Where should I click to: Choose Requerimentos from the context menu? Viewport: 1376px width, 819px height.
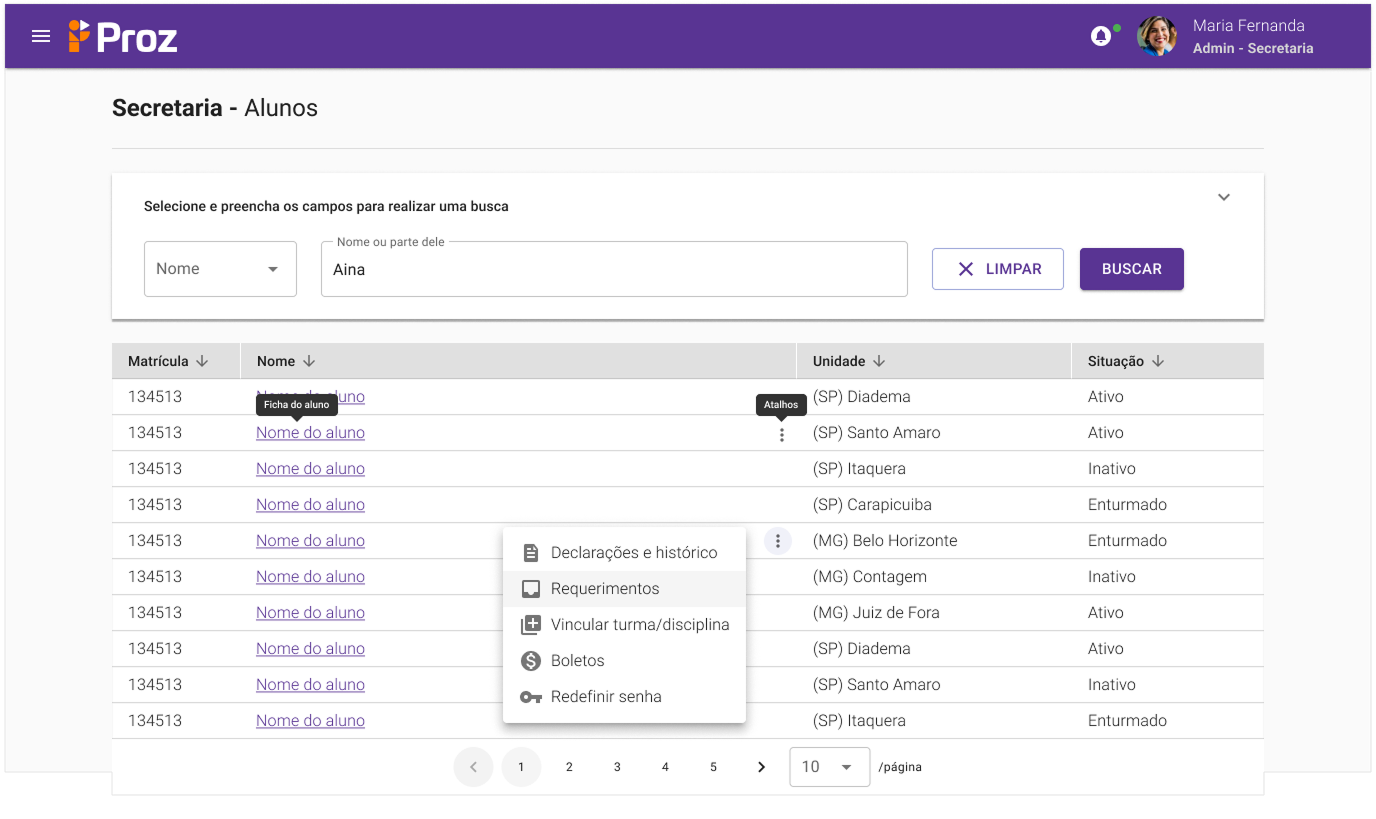click(605, 589)
